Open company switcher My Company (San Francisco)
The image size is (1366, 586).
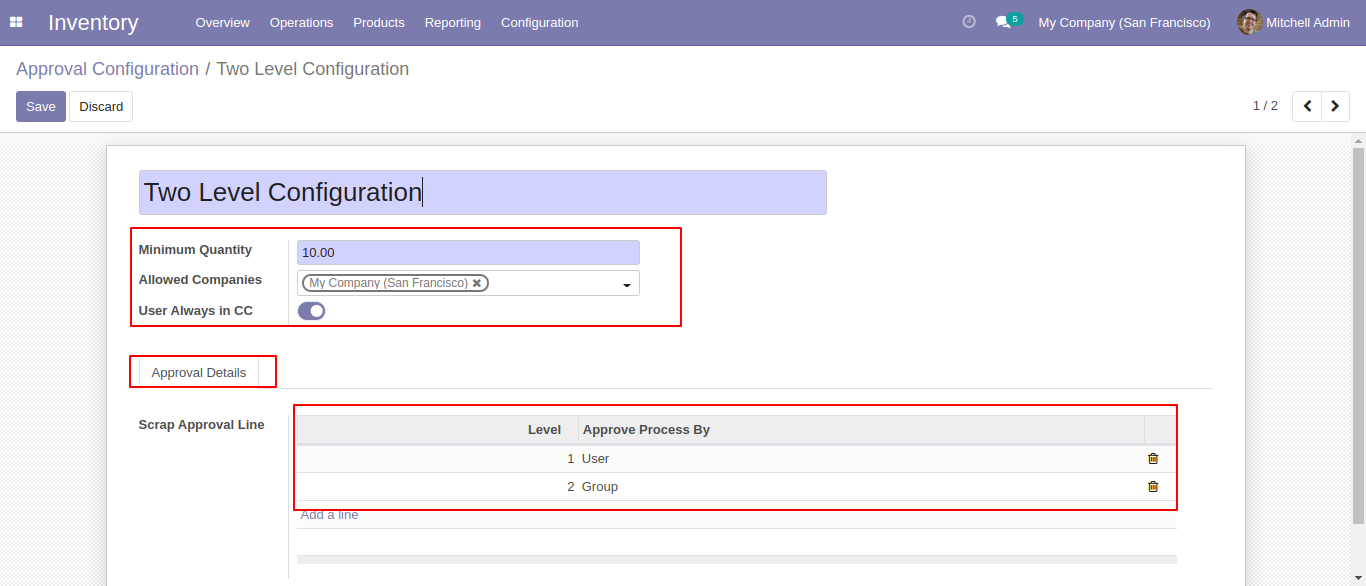1124,22
